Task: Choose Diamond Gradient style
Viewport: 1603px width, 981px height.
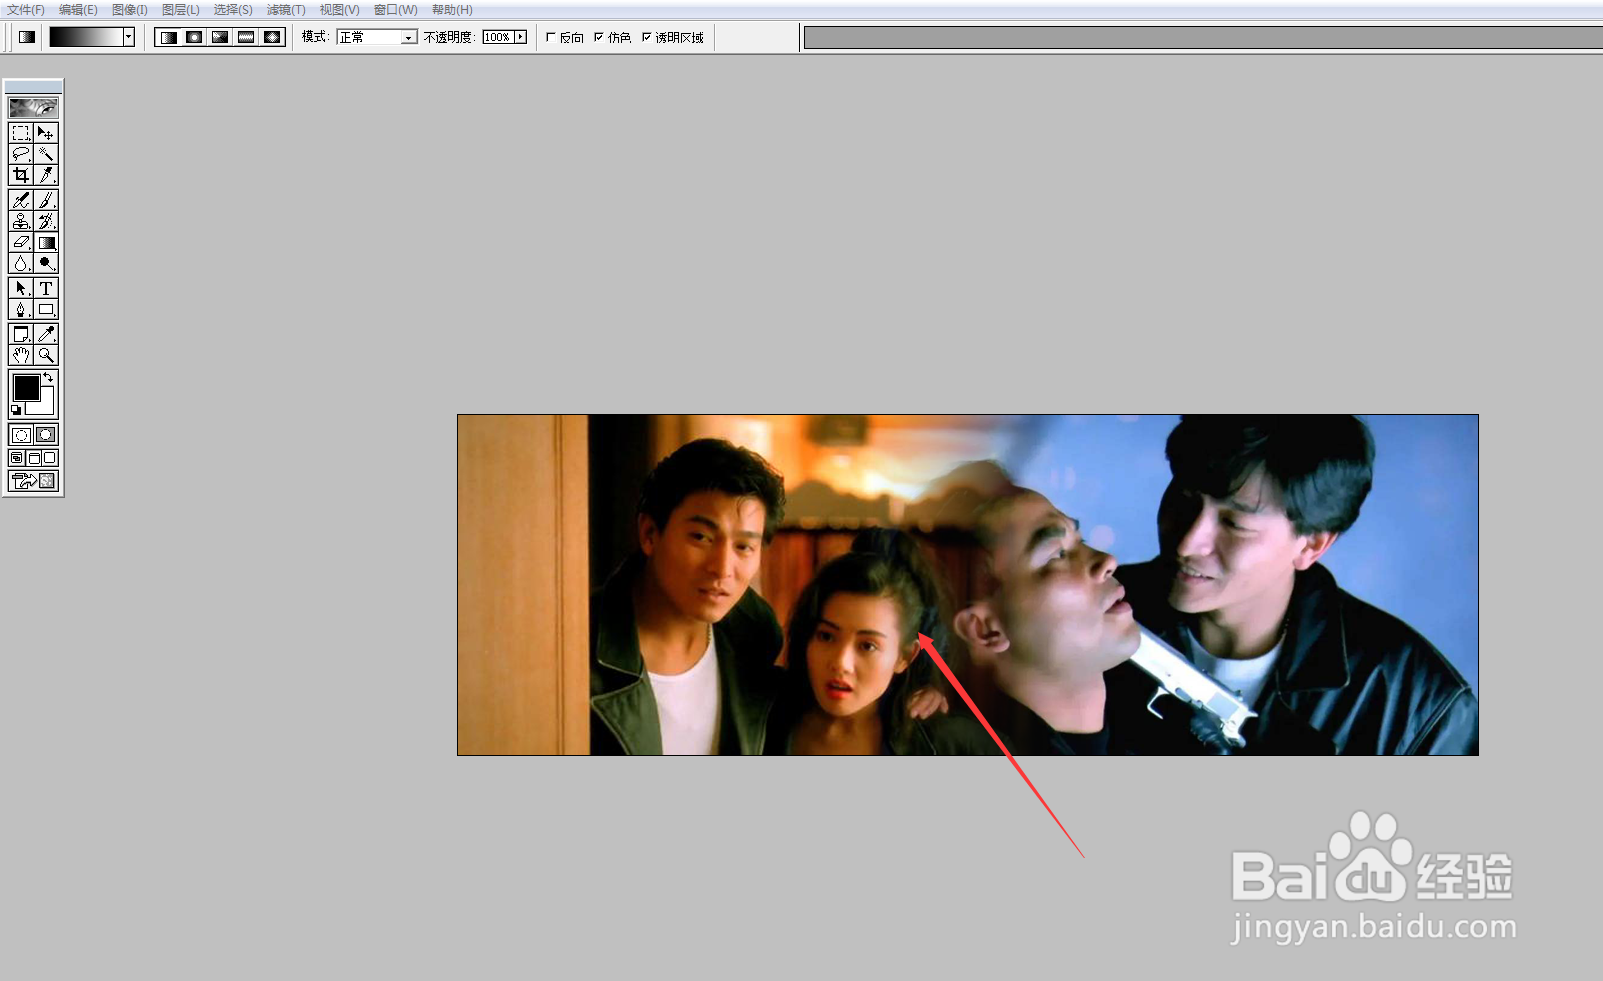Action: 272,37
